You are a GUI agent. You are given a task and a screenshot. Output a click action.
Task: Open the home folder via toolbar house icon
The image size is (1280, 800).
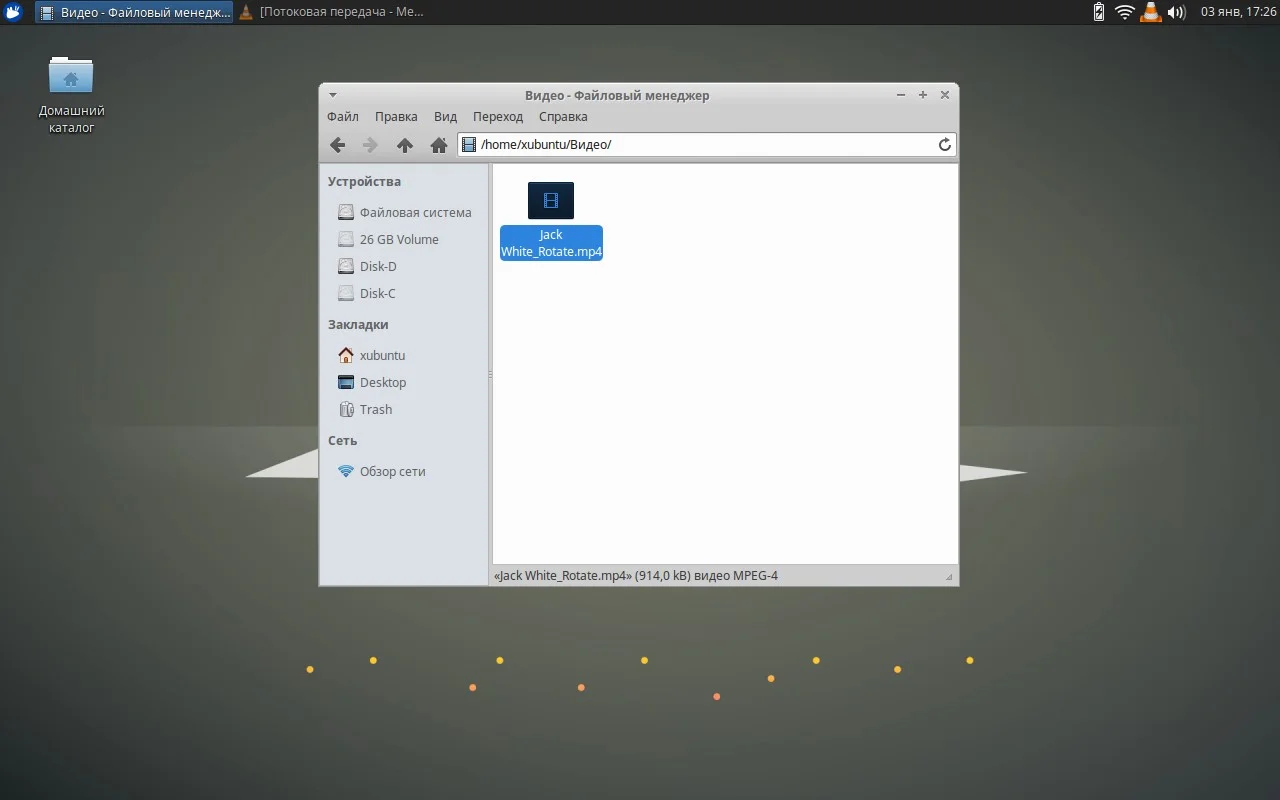point(438,145)
